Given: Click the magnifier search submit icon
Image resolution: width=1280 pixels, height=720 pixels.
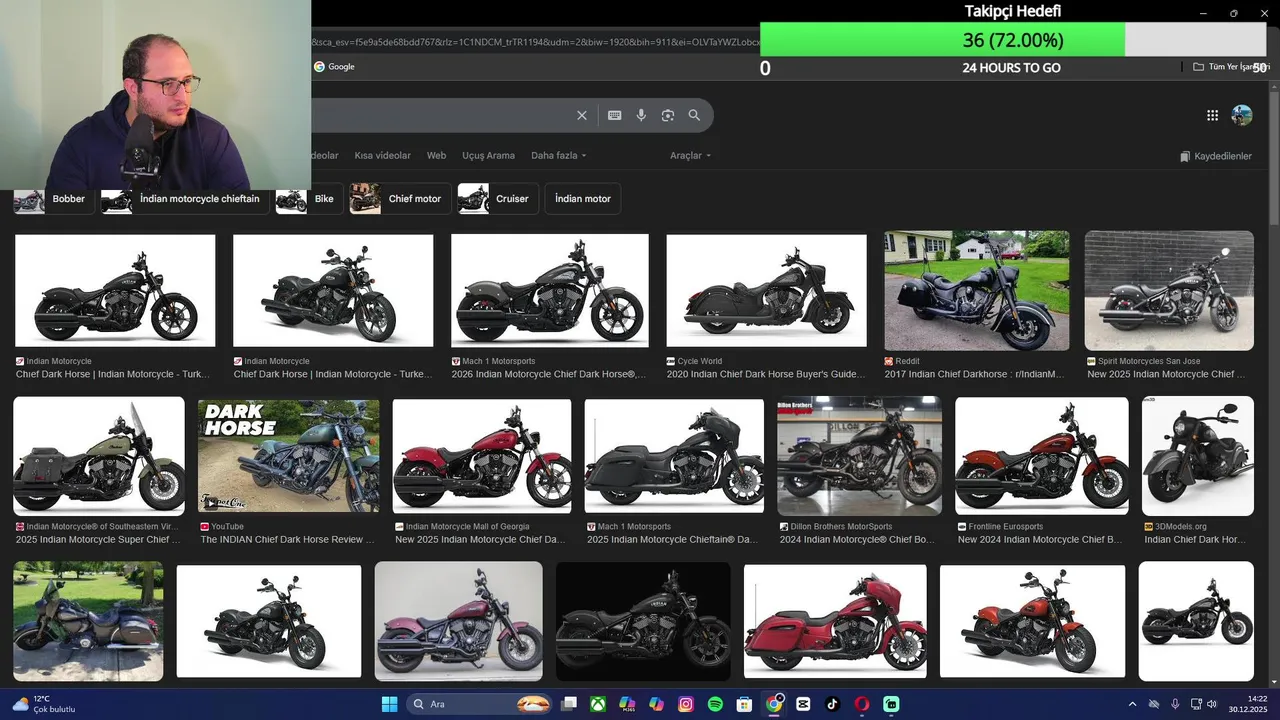Looking at the screenshot, I should click(x=694, y=115).
